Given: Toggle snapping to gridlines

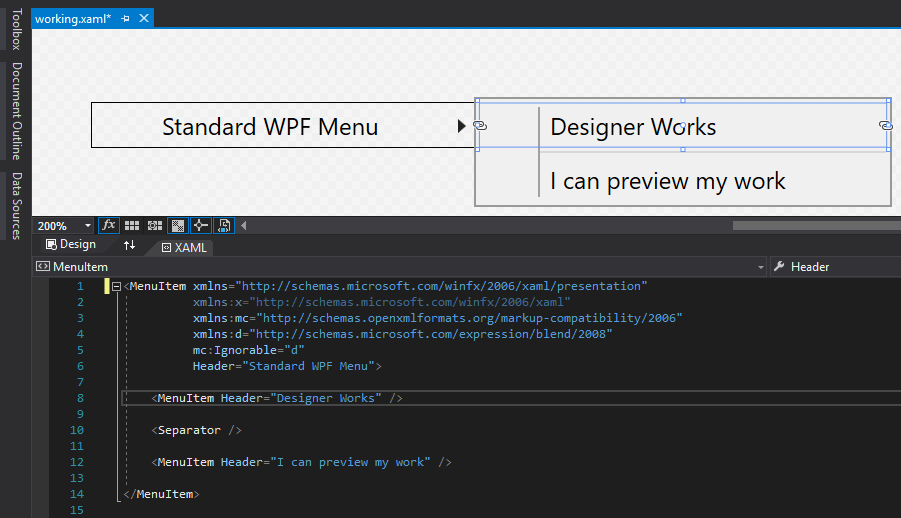Looking at the screenshot, I should coord(155,225).
